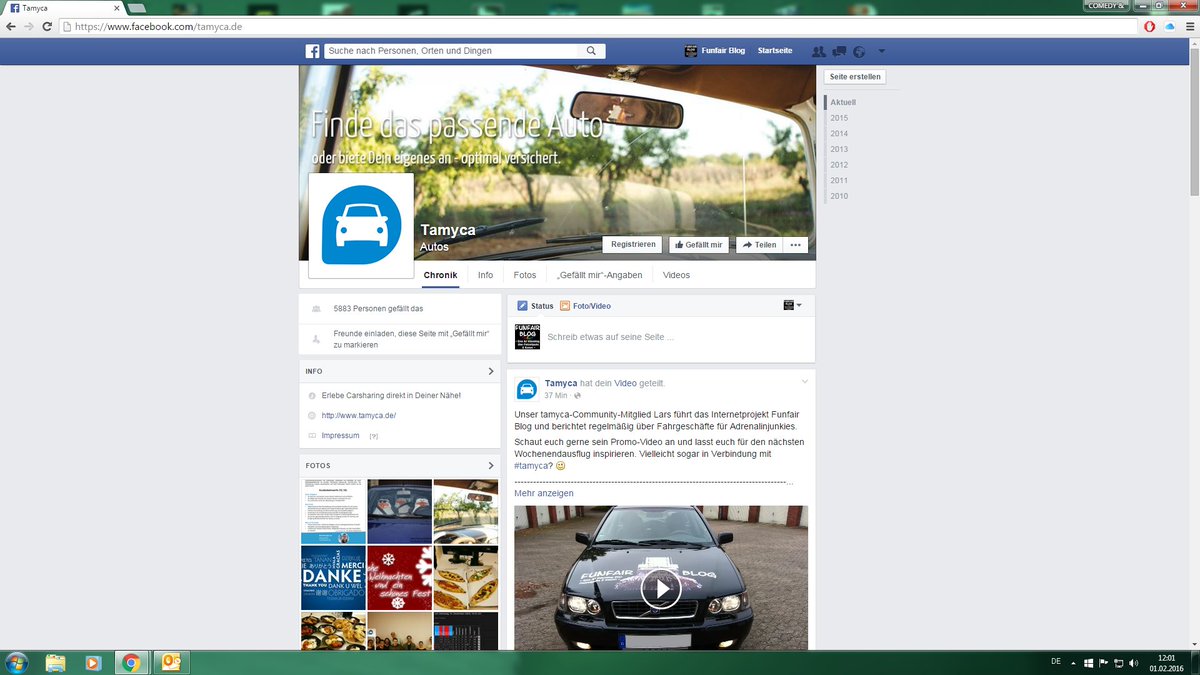Image resolution: width=1200 pixels, height=675 pixels.
Task: Open Chrome hamburger menu
Action: coord(1189,27)
